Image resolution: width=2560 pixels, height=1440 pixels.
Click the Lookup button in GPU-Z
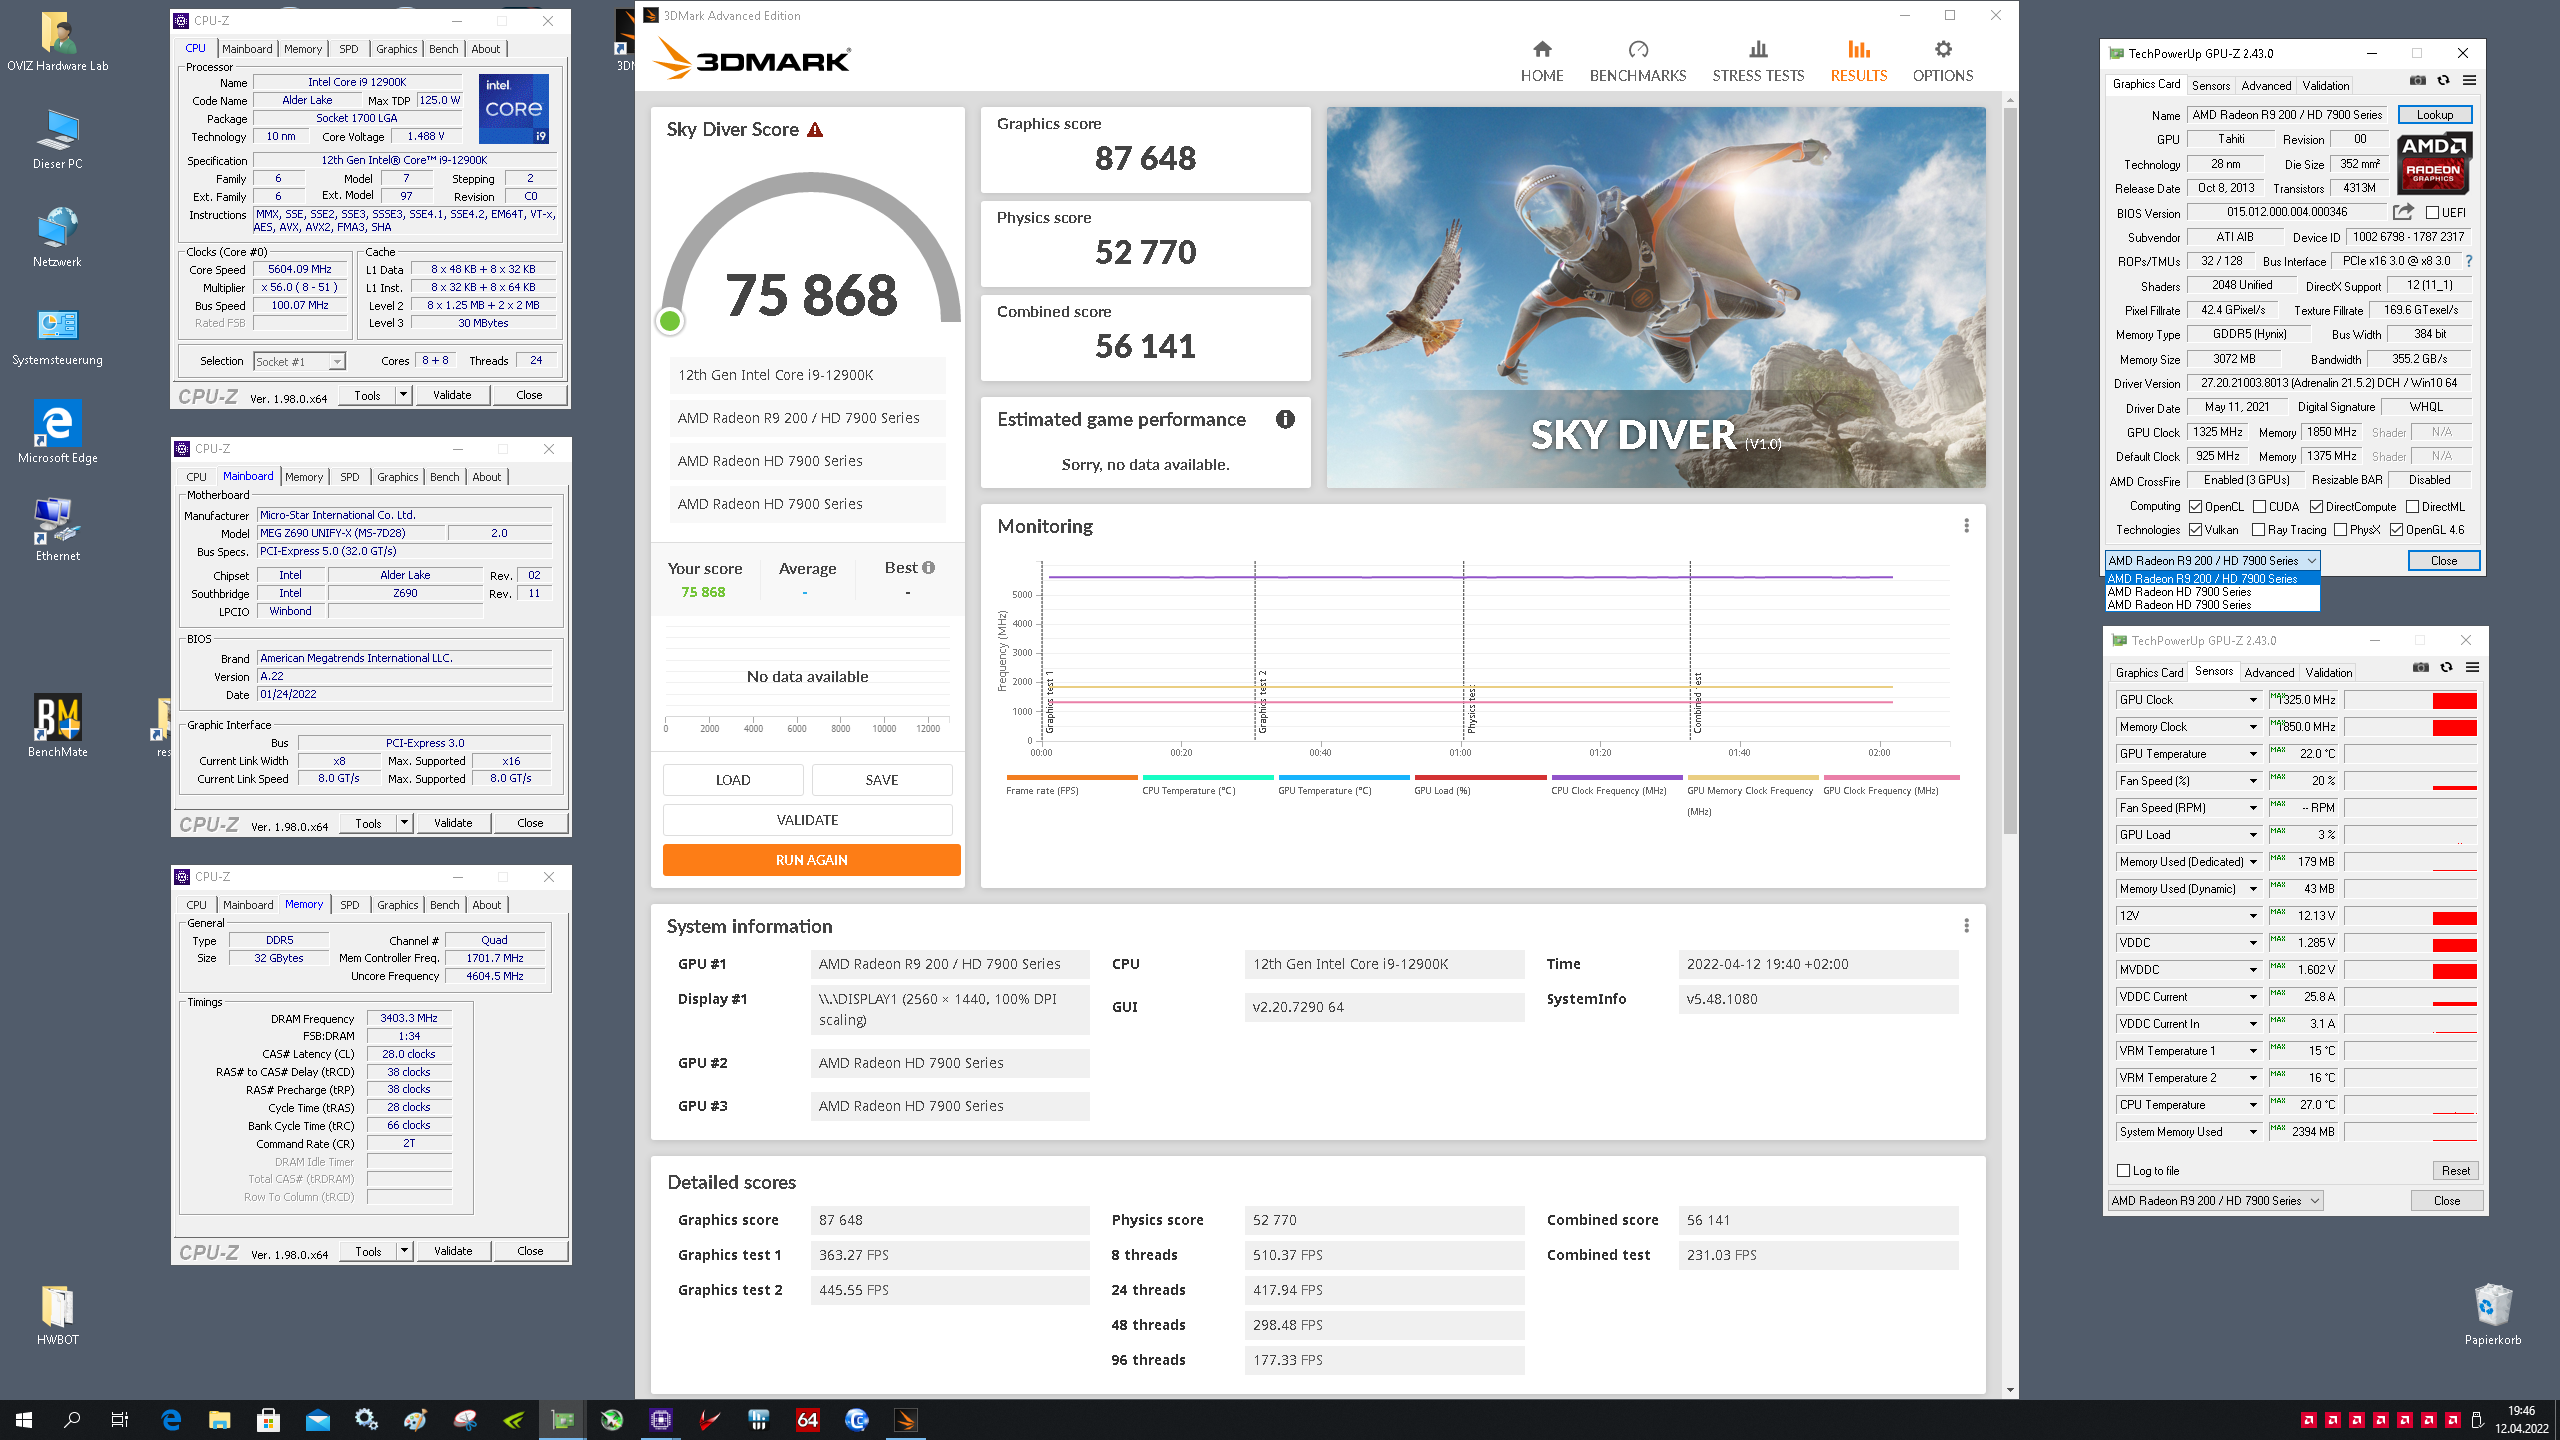tap(2434, 114)
